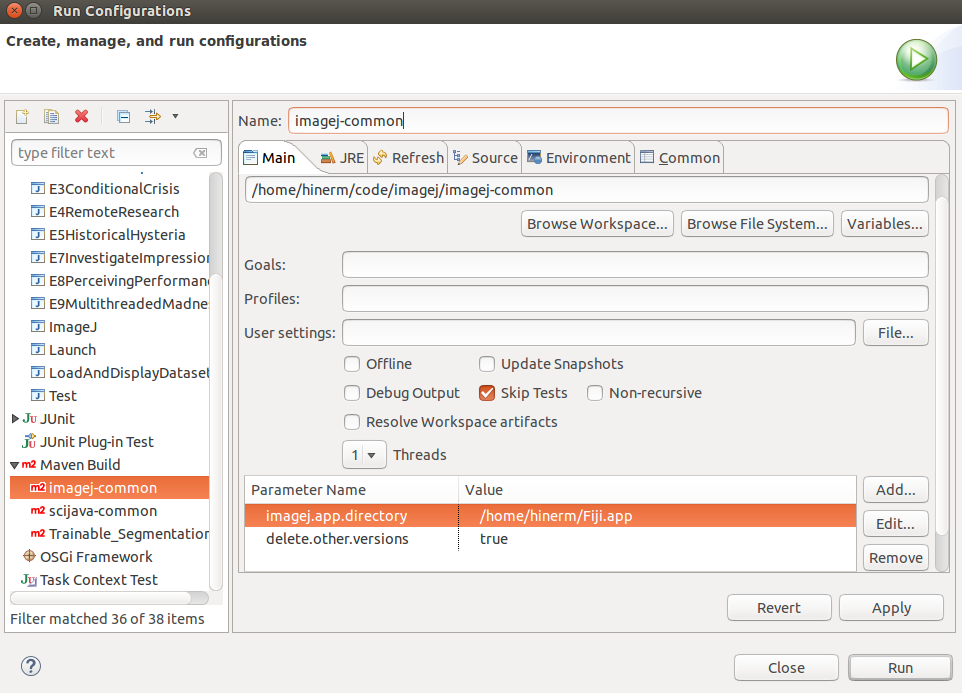Select the E3ConditionalCrisis Java application icon

(38, 188)
